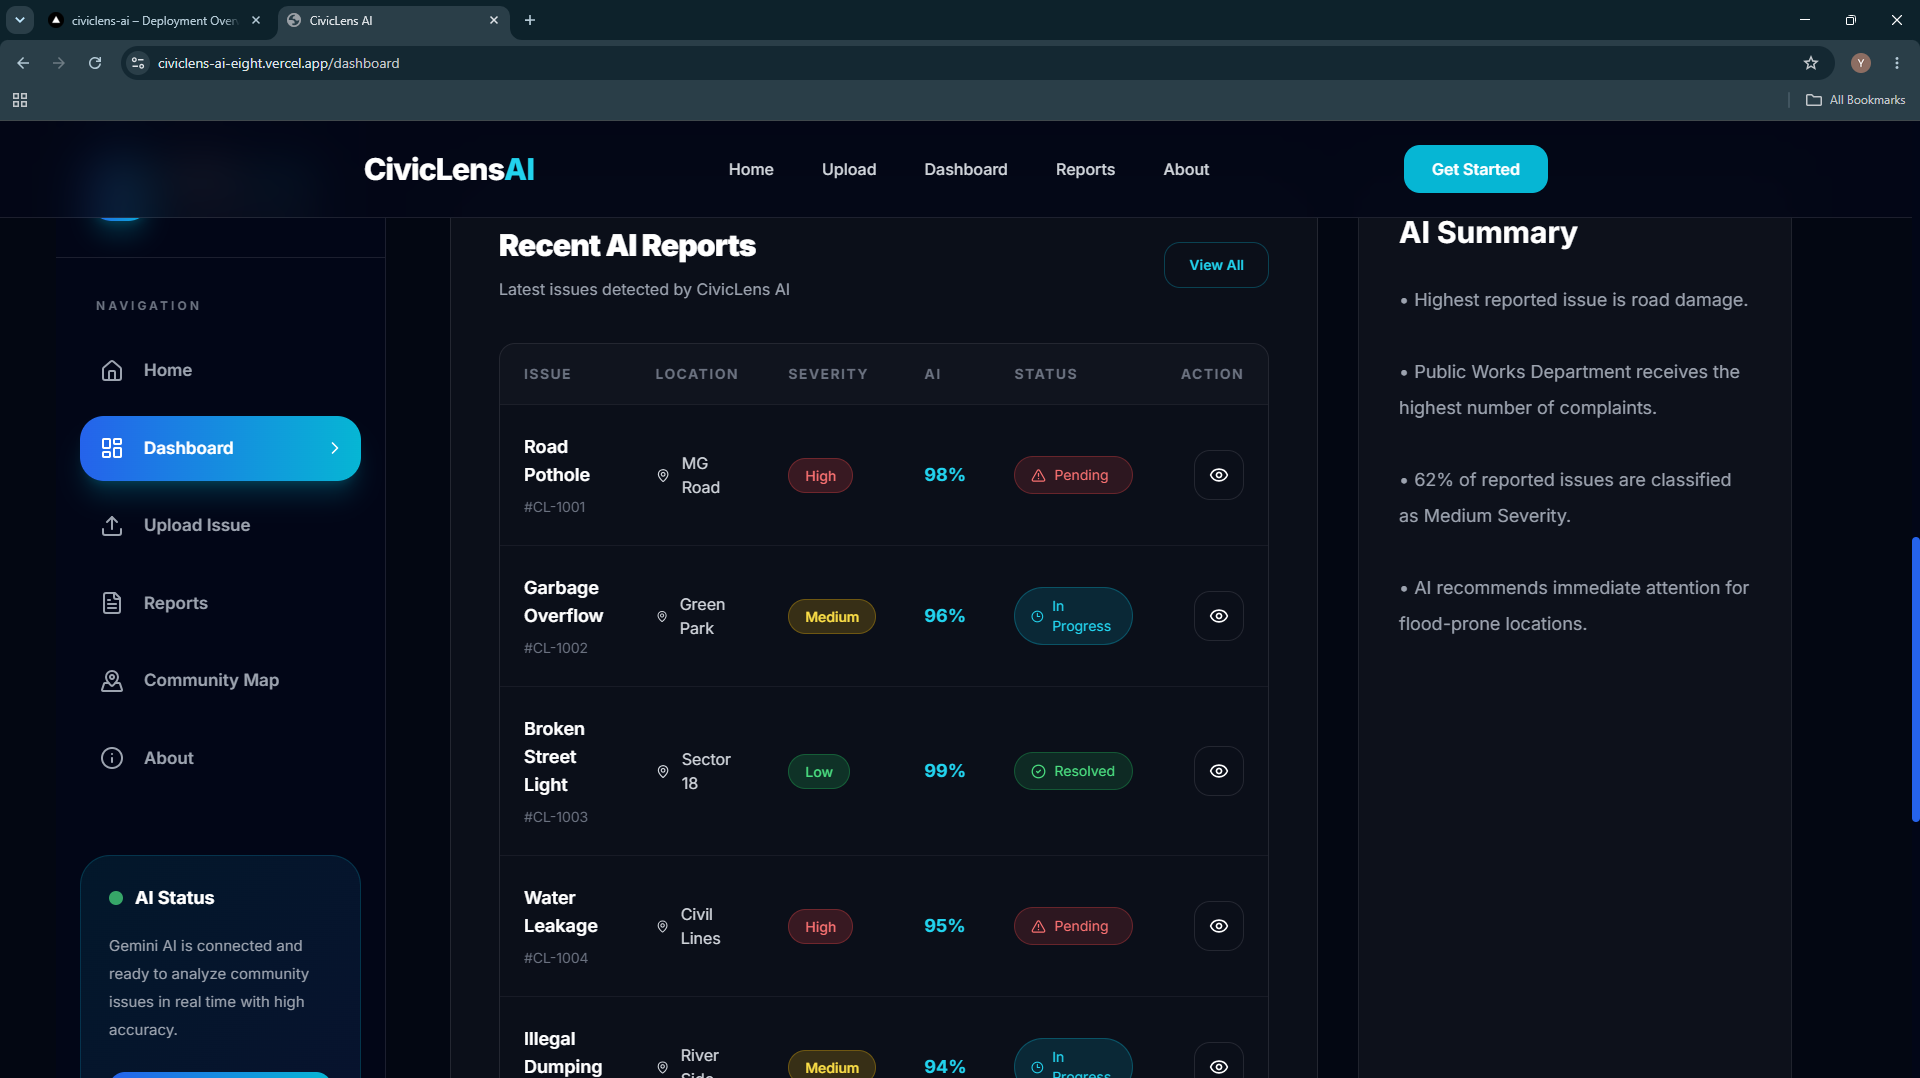Click the Medium severity badge for Garbage Overflow

coord(832,617)
